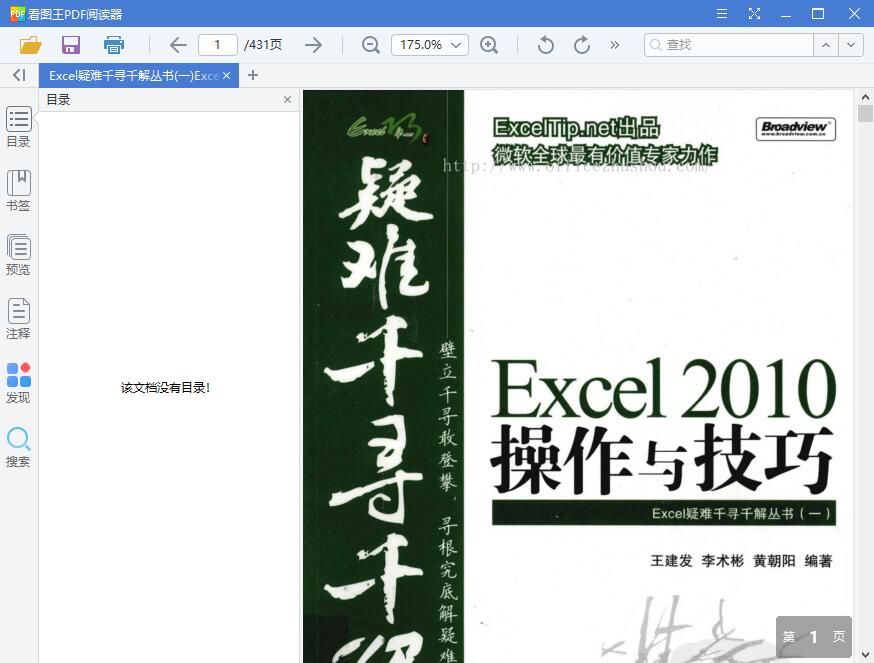This screenshot has height=663, width=874.
Task: Collapse the sidebar panel
Action: 19,75
